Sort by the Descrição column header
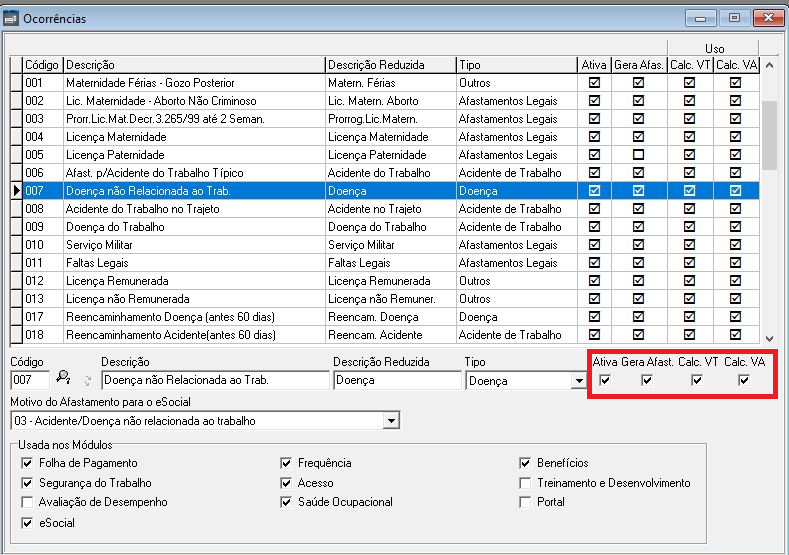Image resolution: width=789 pixels, height=555 pixels. point(194,65)
